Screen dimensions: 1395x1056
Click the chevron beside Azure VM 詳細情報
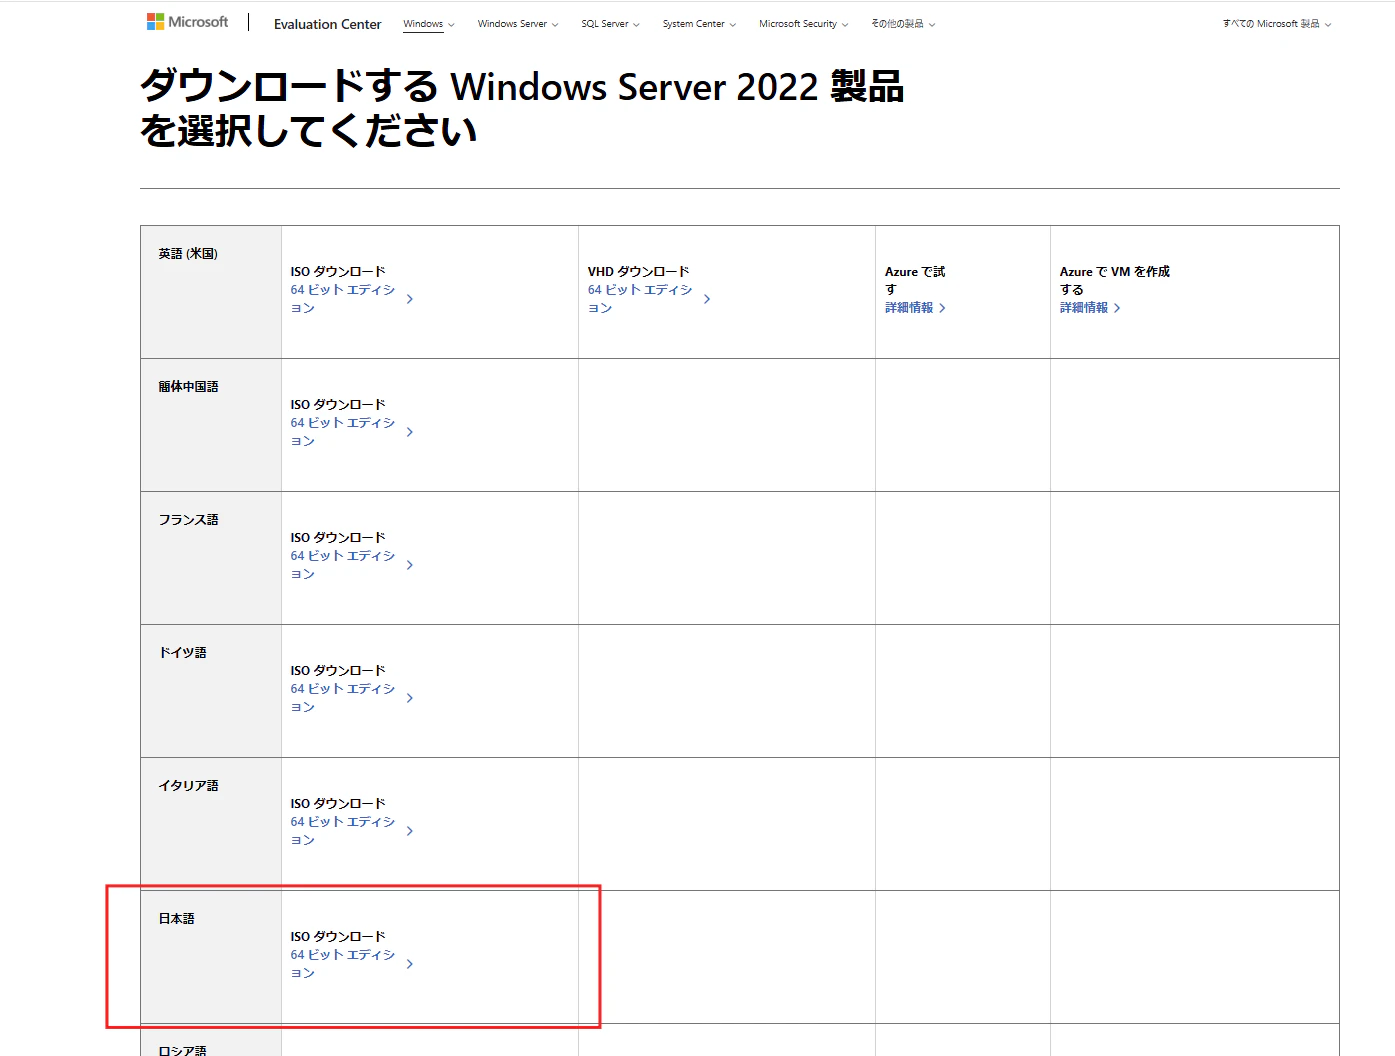click(1117, 308)
